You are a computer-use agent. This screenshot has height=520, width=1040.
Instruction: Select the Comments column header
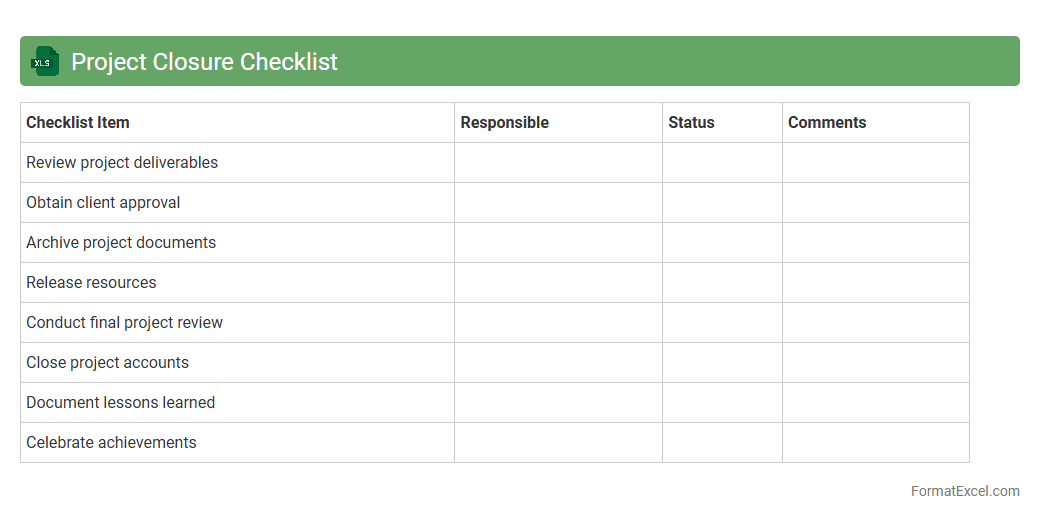[827, 123]
